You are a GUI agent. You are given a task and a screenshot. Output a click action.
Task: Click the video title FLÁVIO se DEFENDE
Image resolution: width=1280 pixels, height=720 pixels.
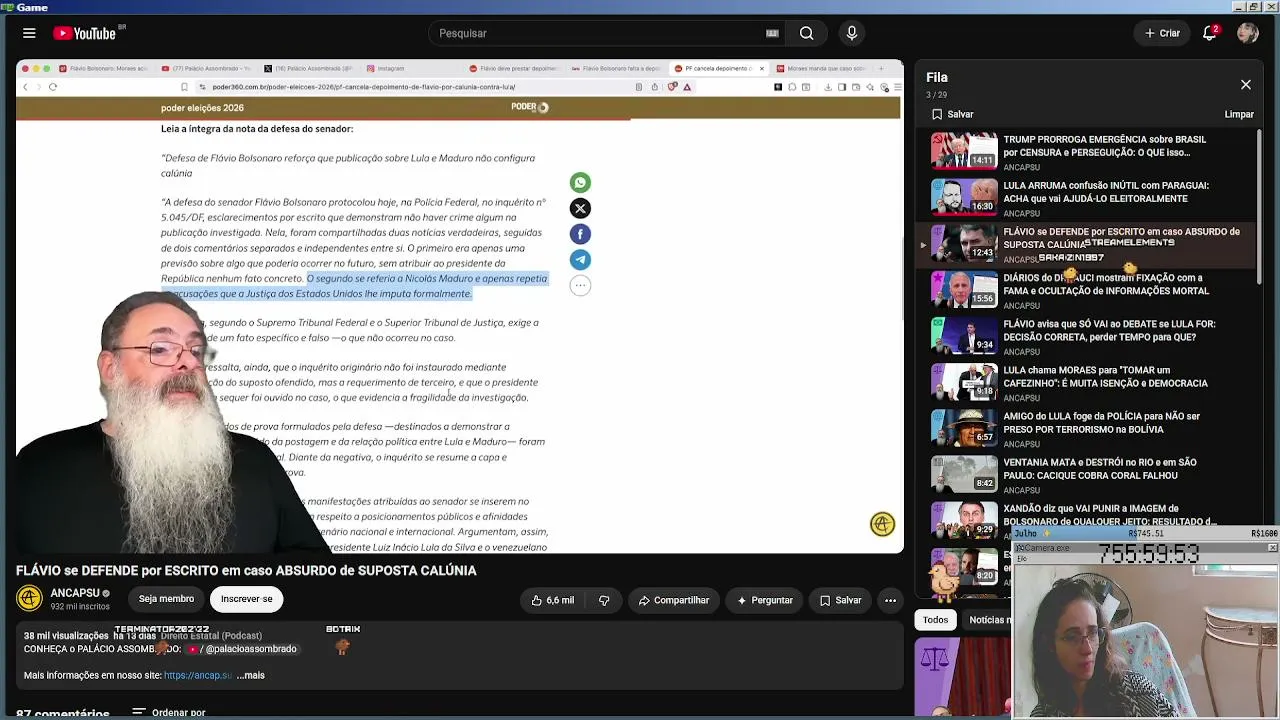[x=246, y=570]
